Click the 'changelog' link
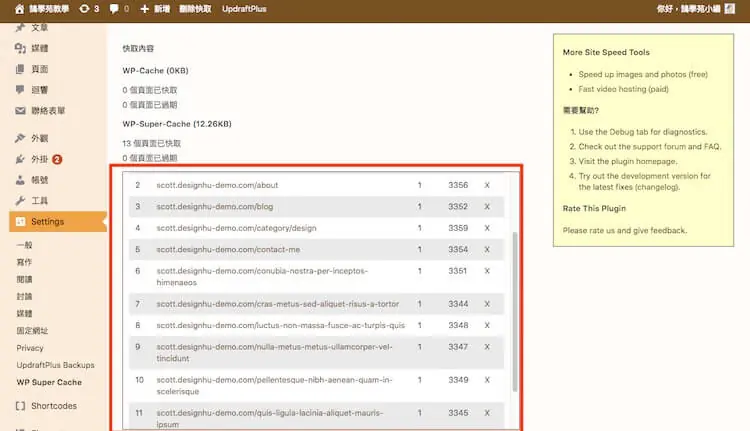The image size is (750, 431). pyautogui.click(x=658, y=187)
